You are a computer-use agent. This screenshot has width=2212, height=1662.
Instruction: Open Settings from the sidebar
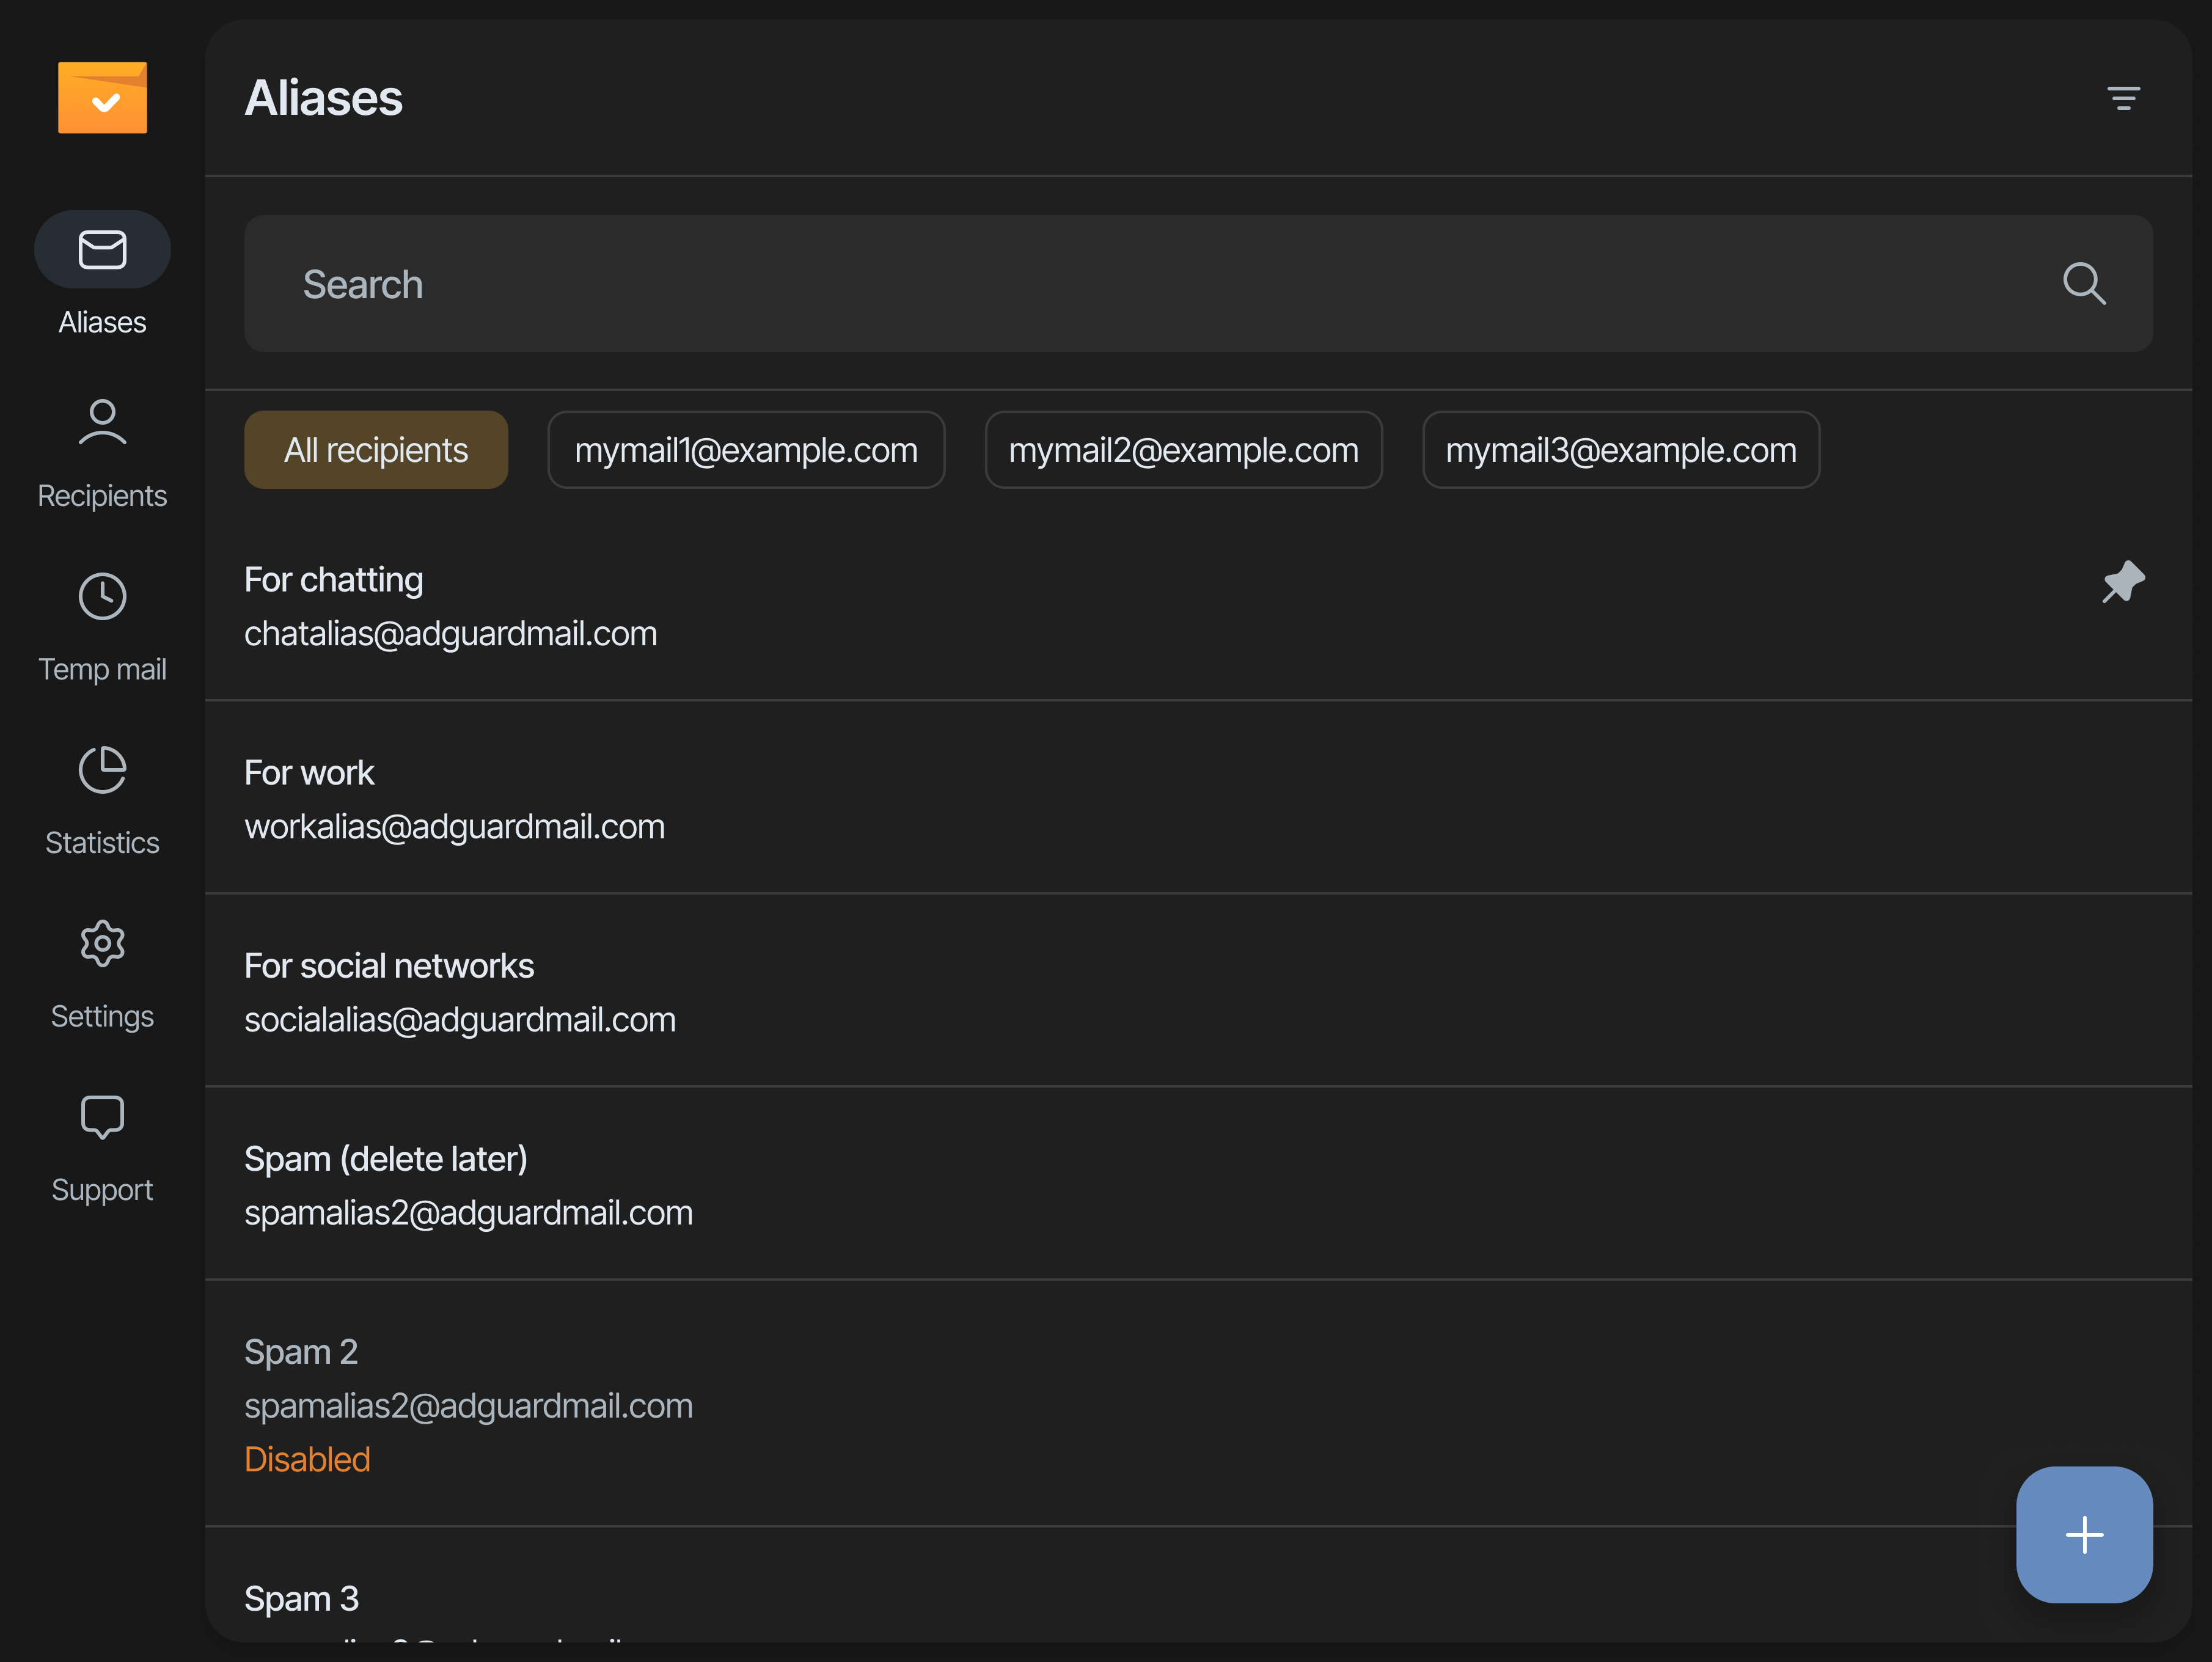click(x=102, y=973)
